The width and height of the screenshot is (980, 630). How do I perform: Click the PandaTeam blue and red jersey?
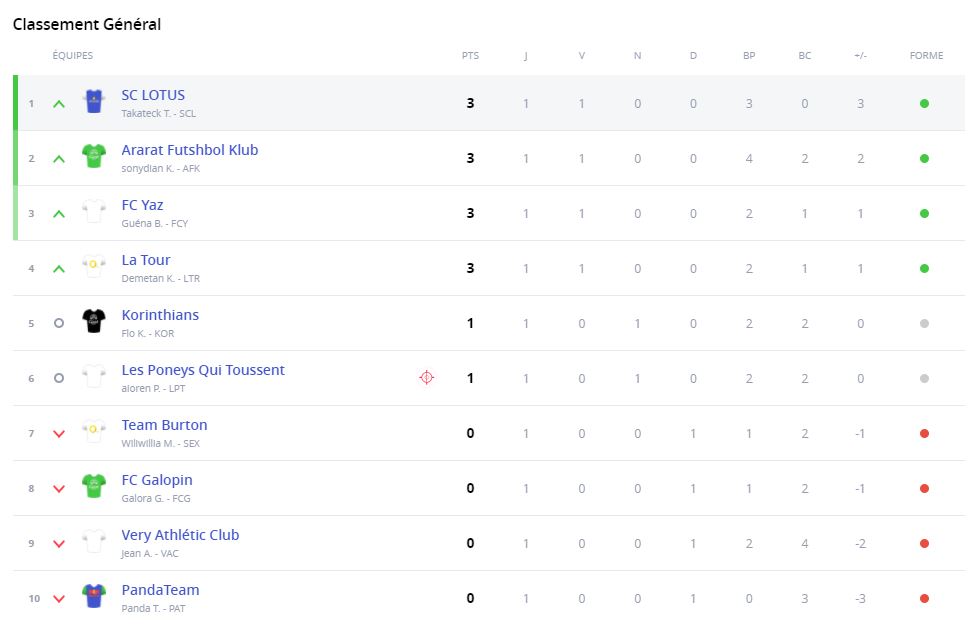tap(93, 597)
